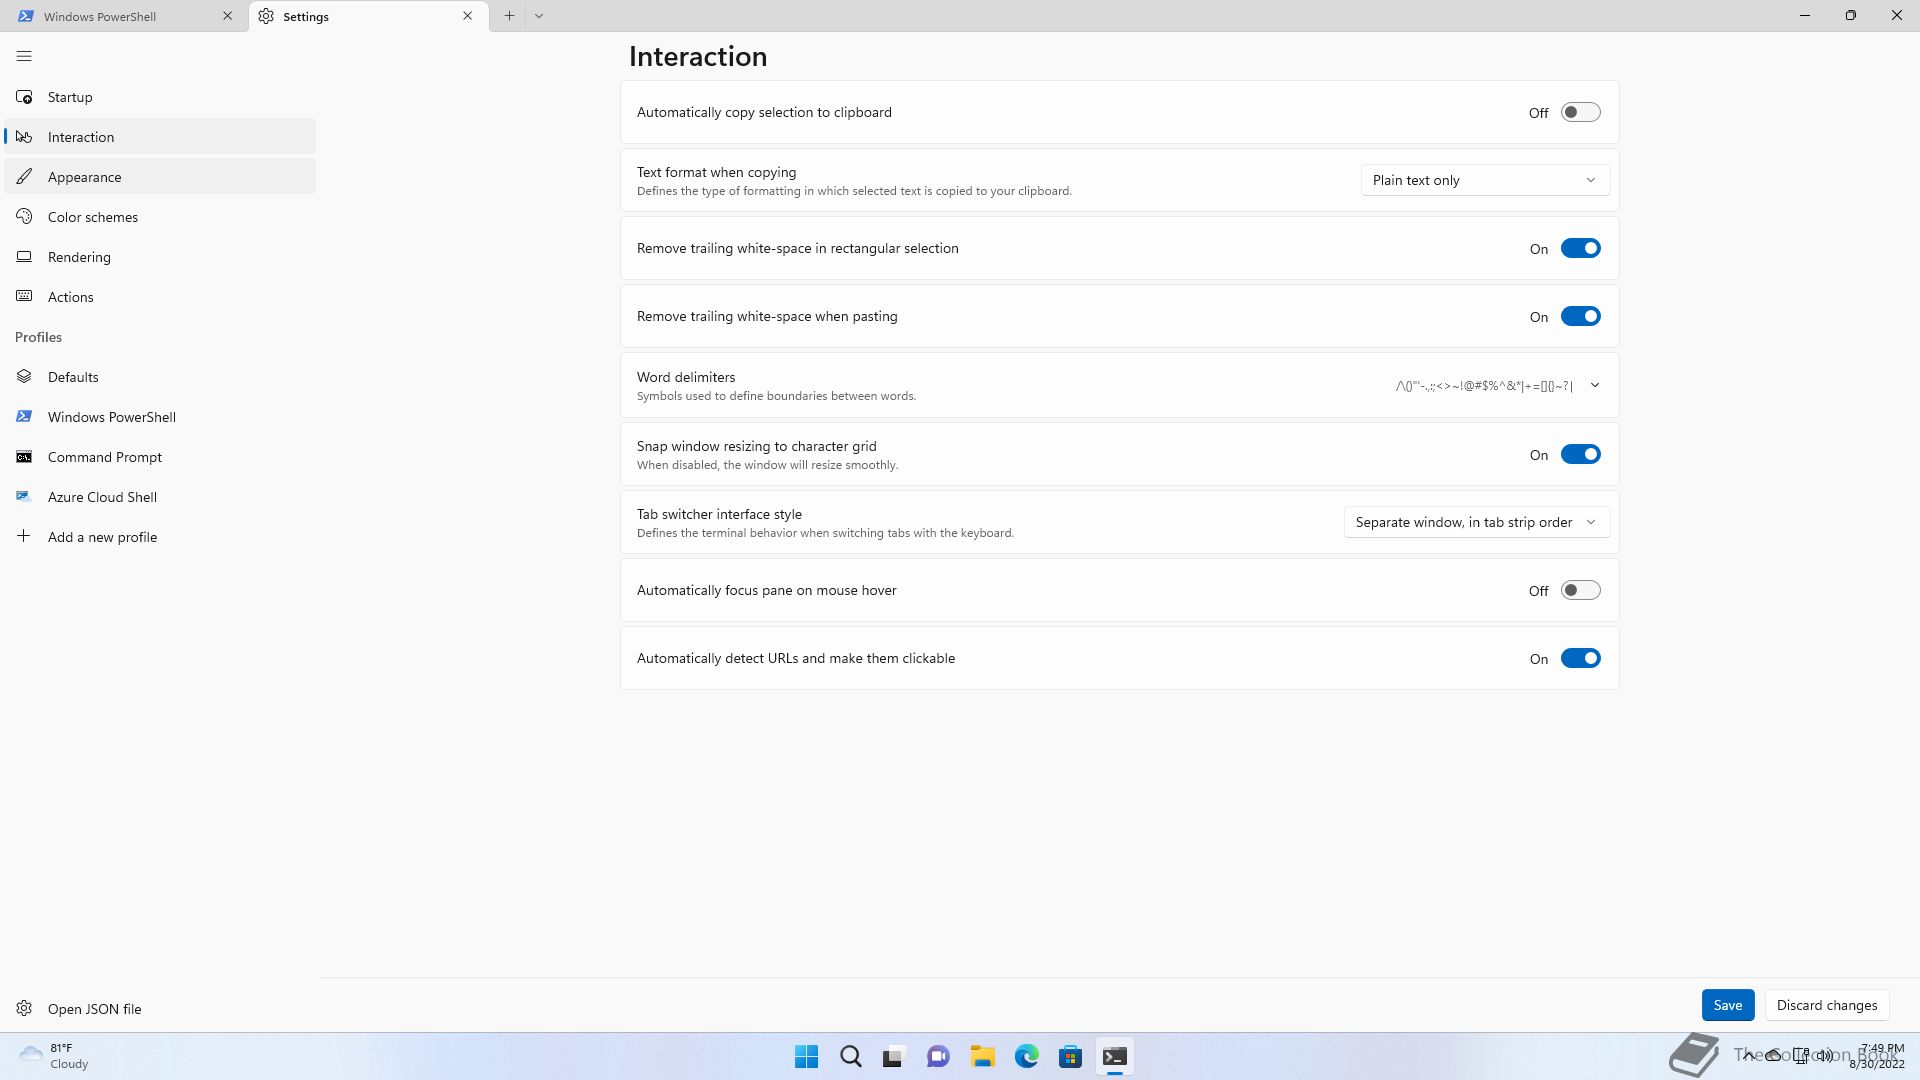
Task: Open Chat app in taskbar
Action: (938, 1057)
